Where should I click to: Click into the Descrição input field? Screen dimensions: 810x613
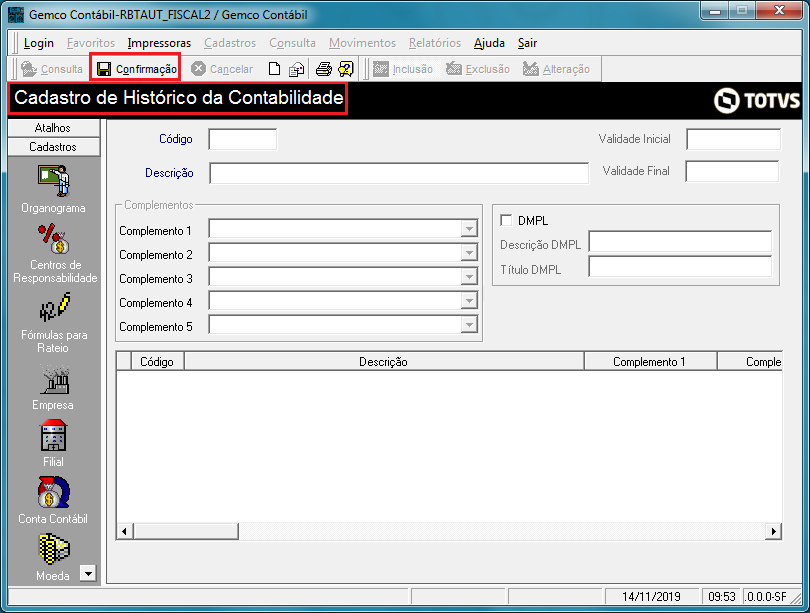pos(399,173)
